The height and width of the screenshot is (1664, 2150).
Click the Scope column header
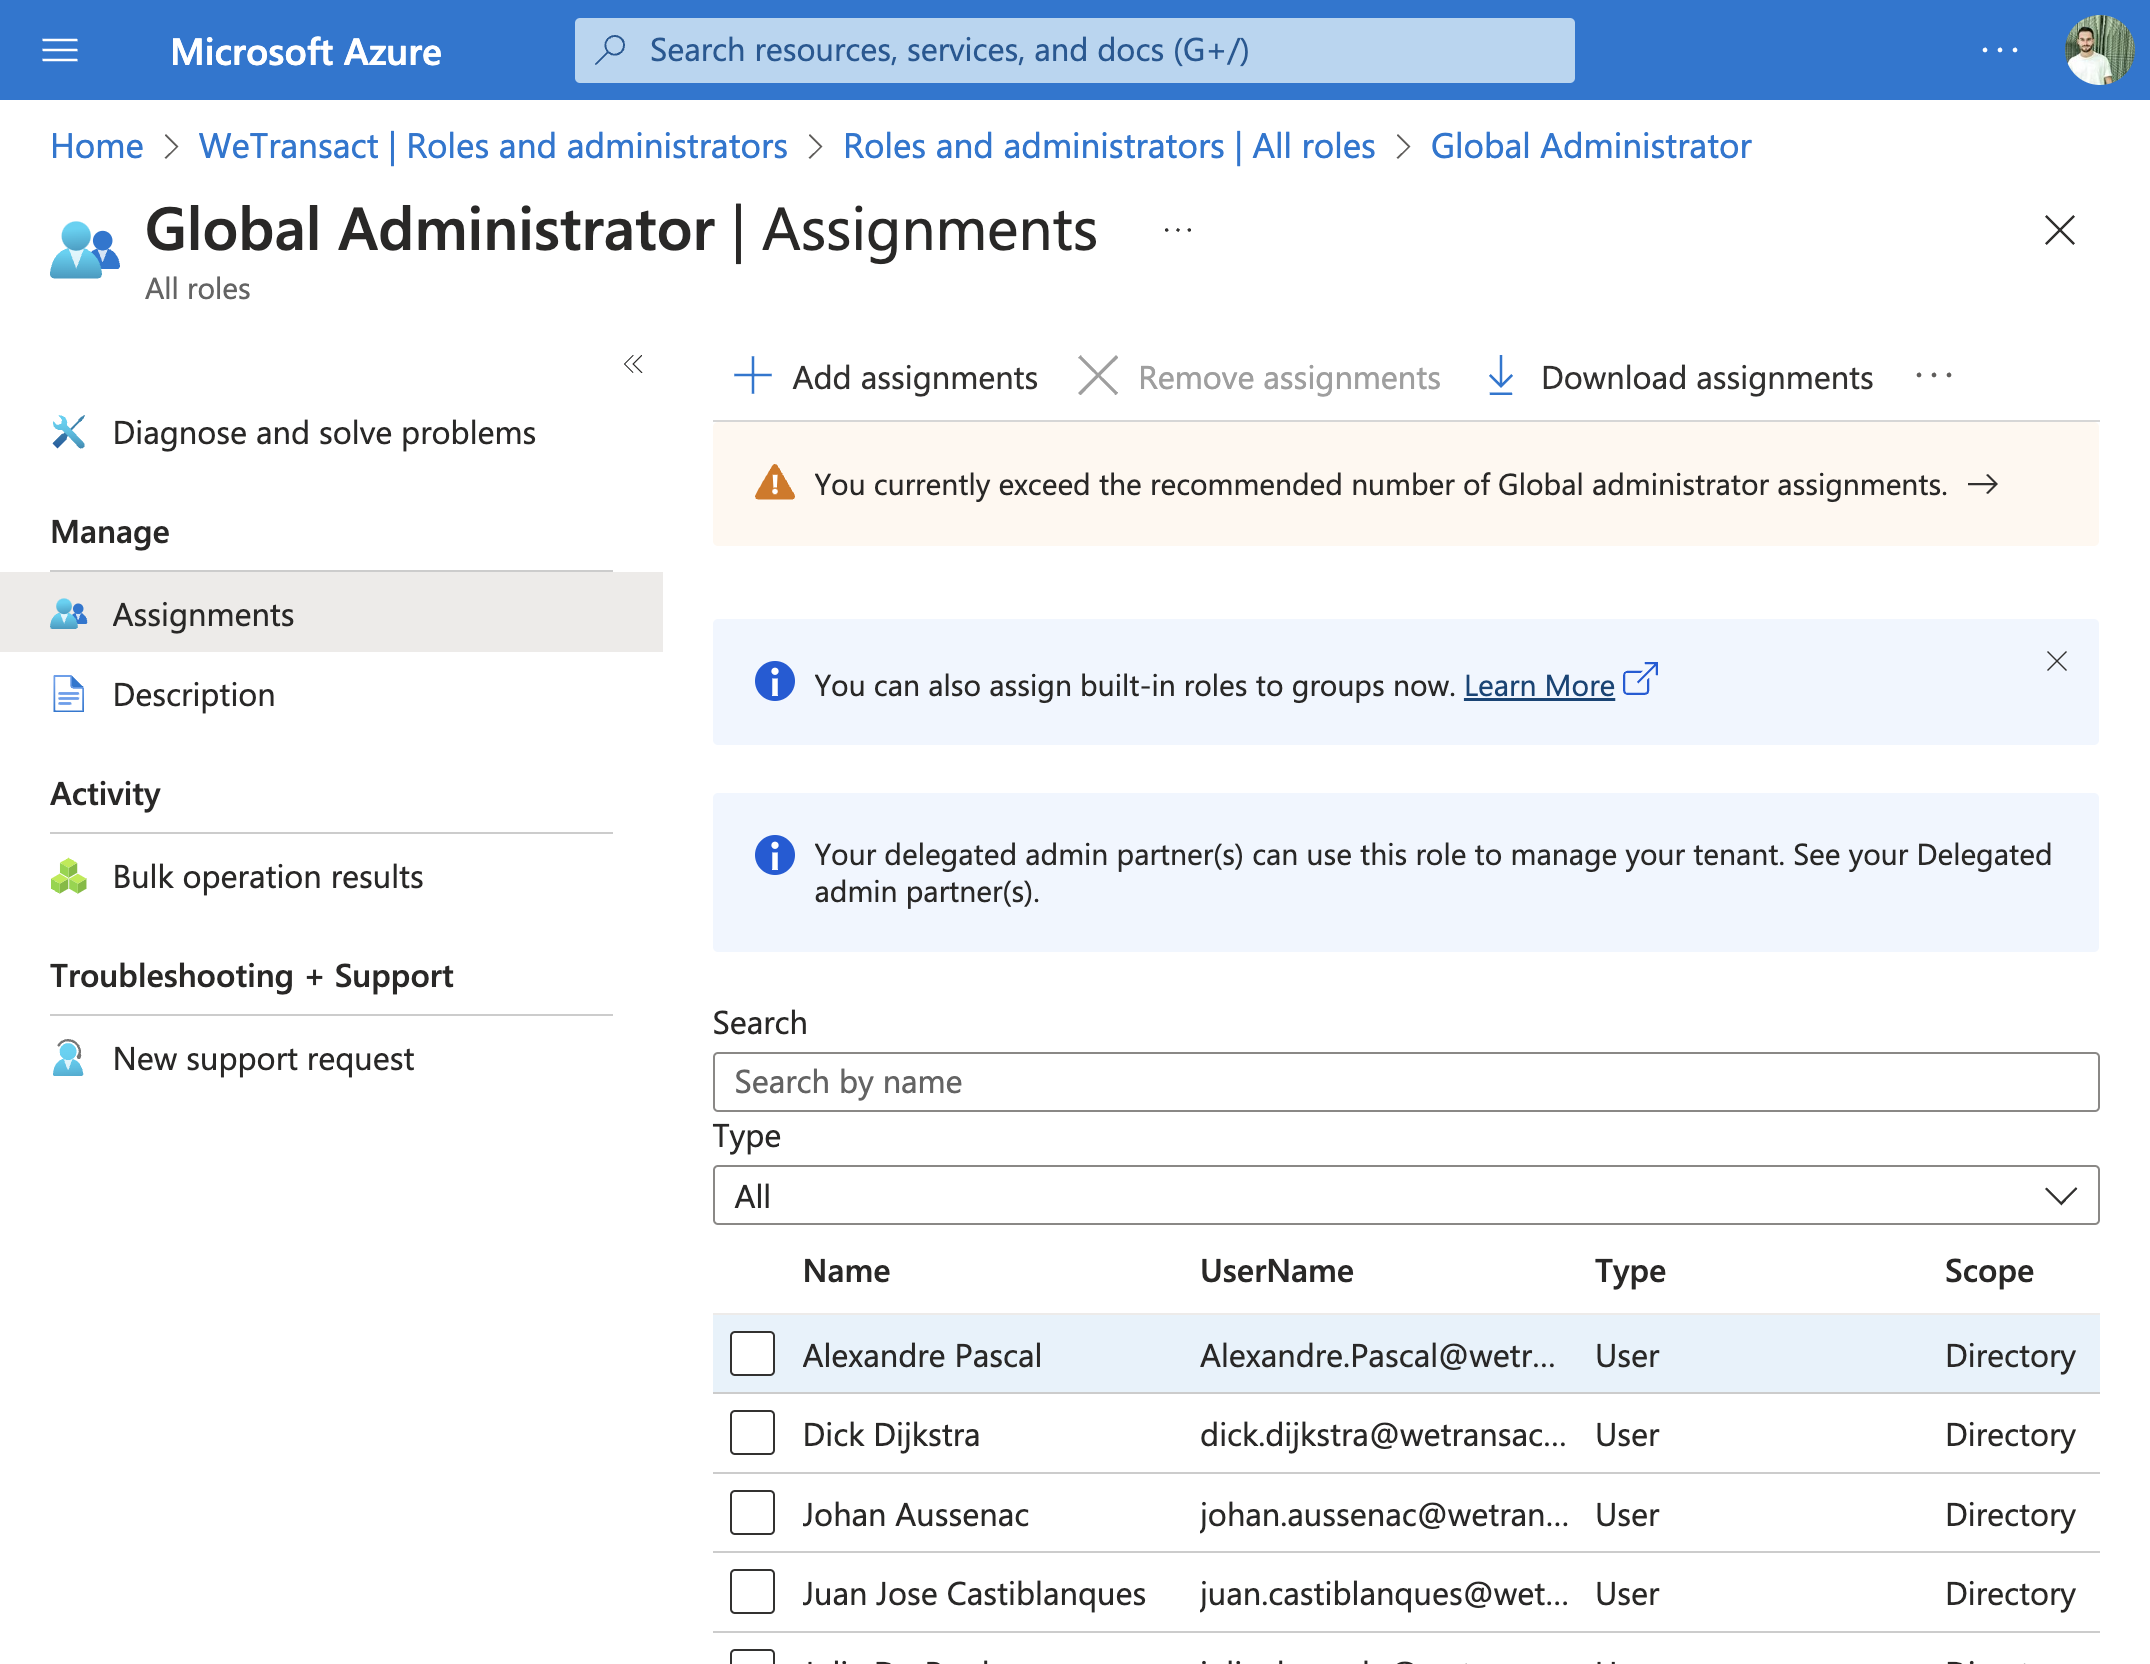[x=1989, y=1271]
